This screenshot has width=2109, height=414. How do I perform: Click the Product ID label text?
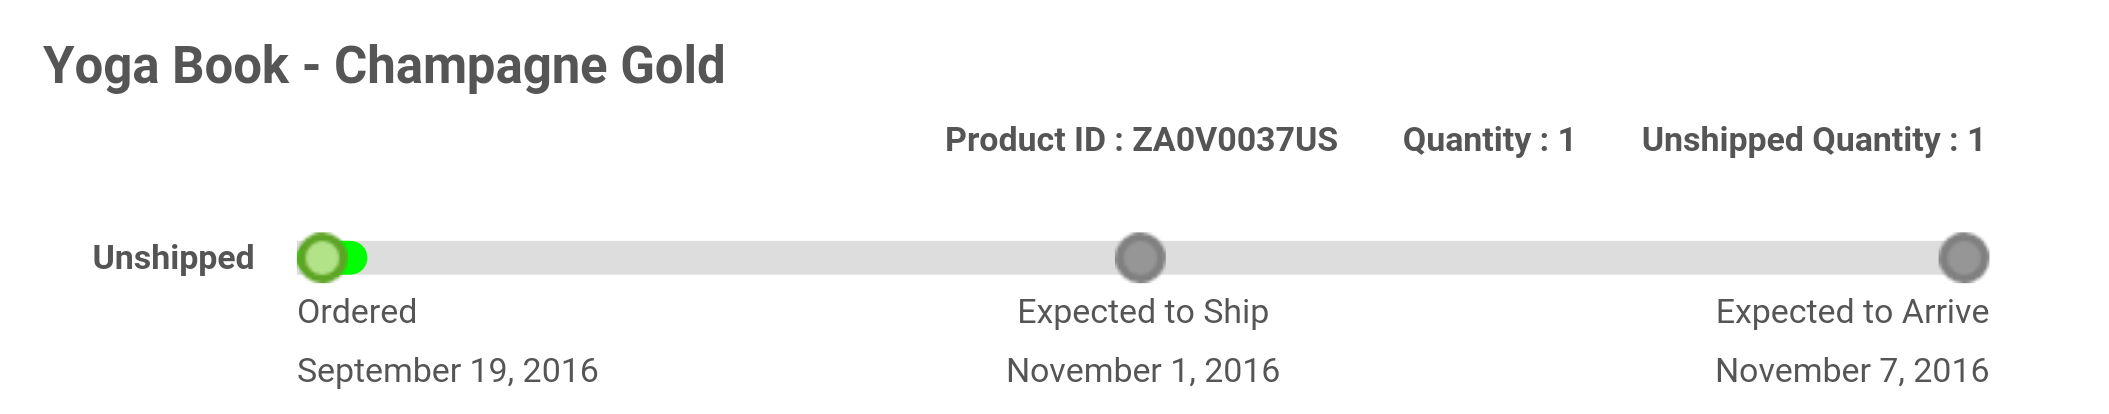[x=1025, y=140]
